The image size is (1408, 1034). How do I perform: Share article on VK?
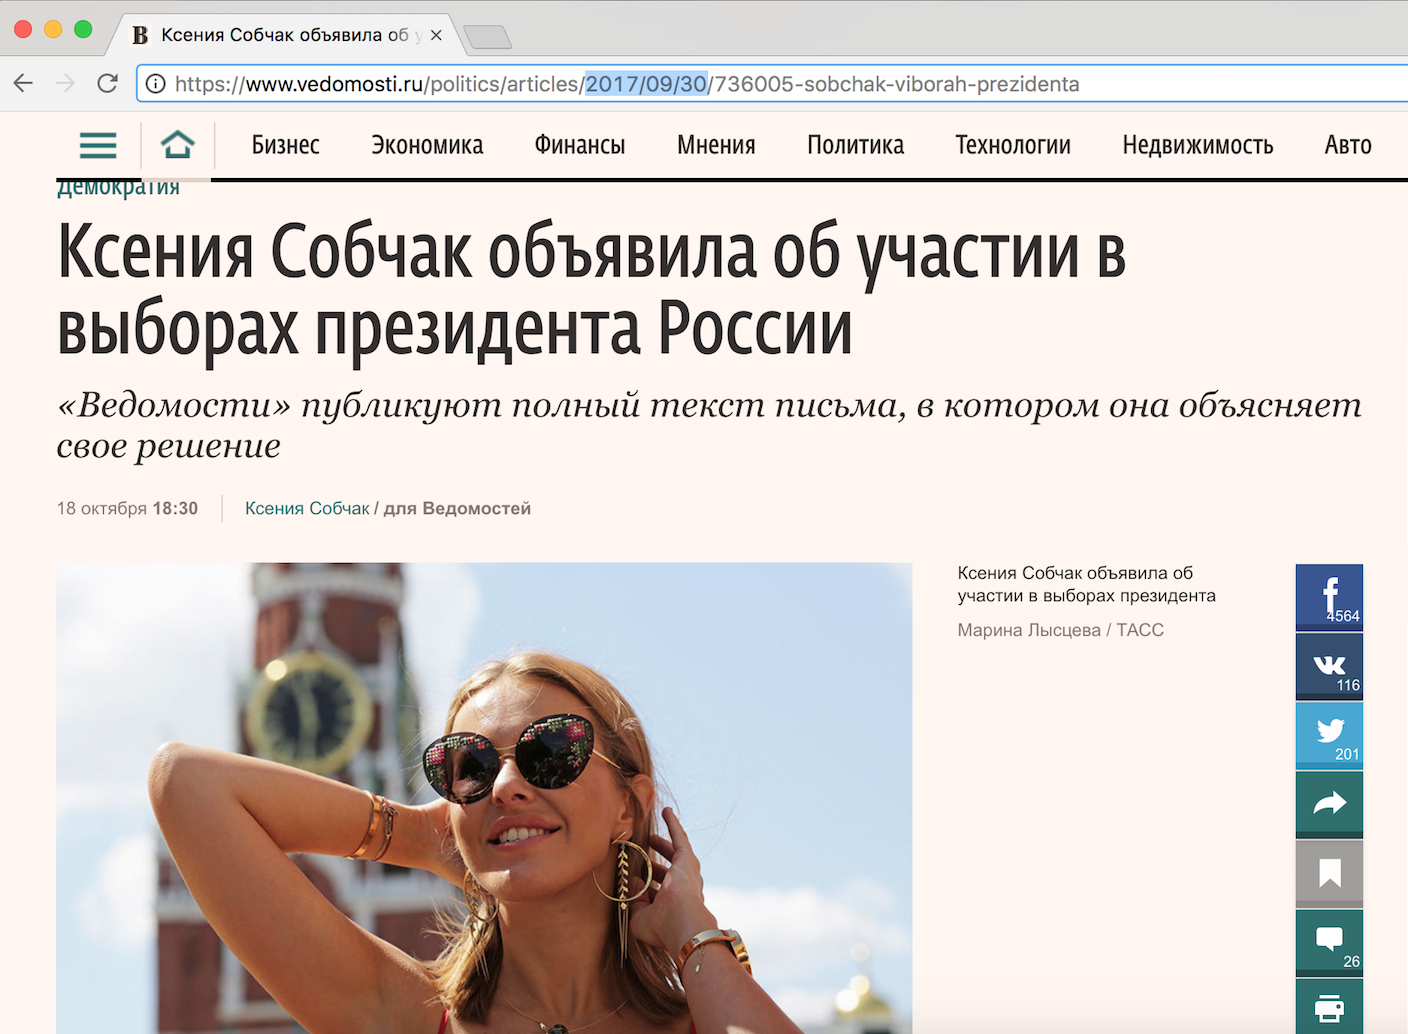pyautogui.click(x=1329, y=667)
